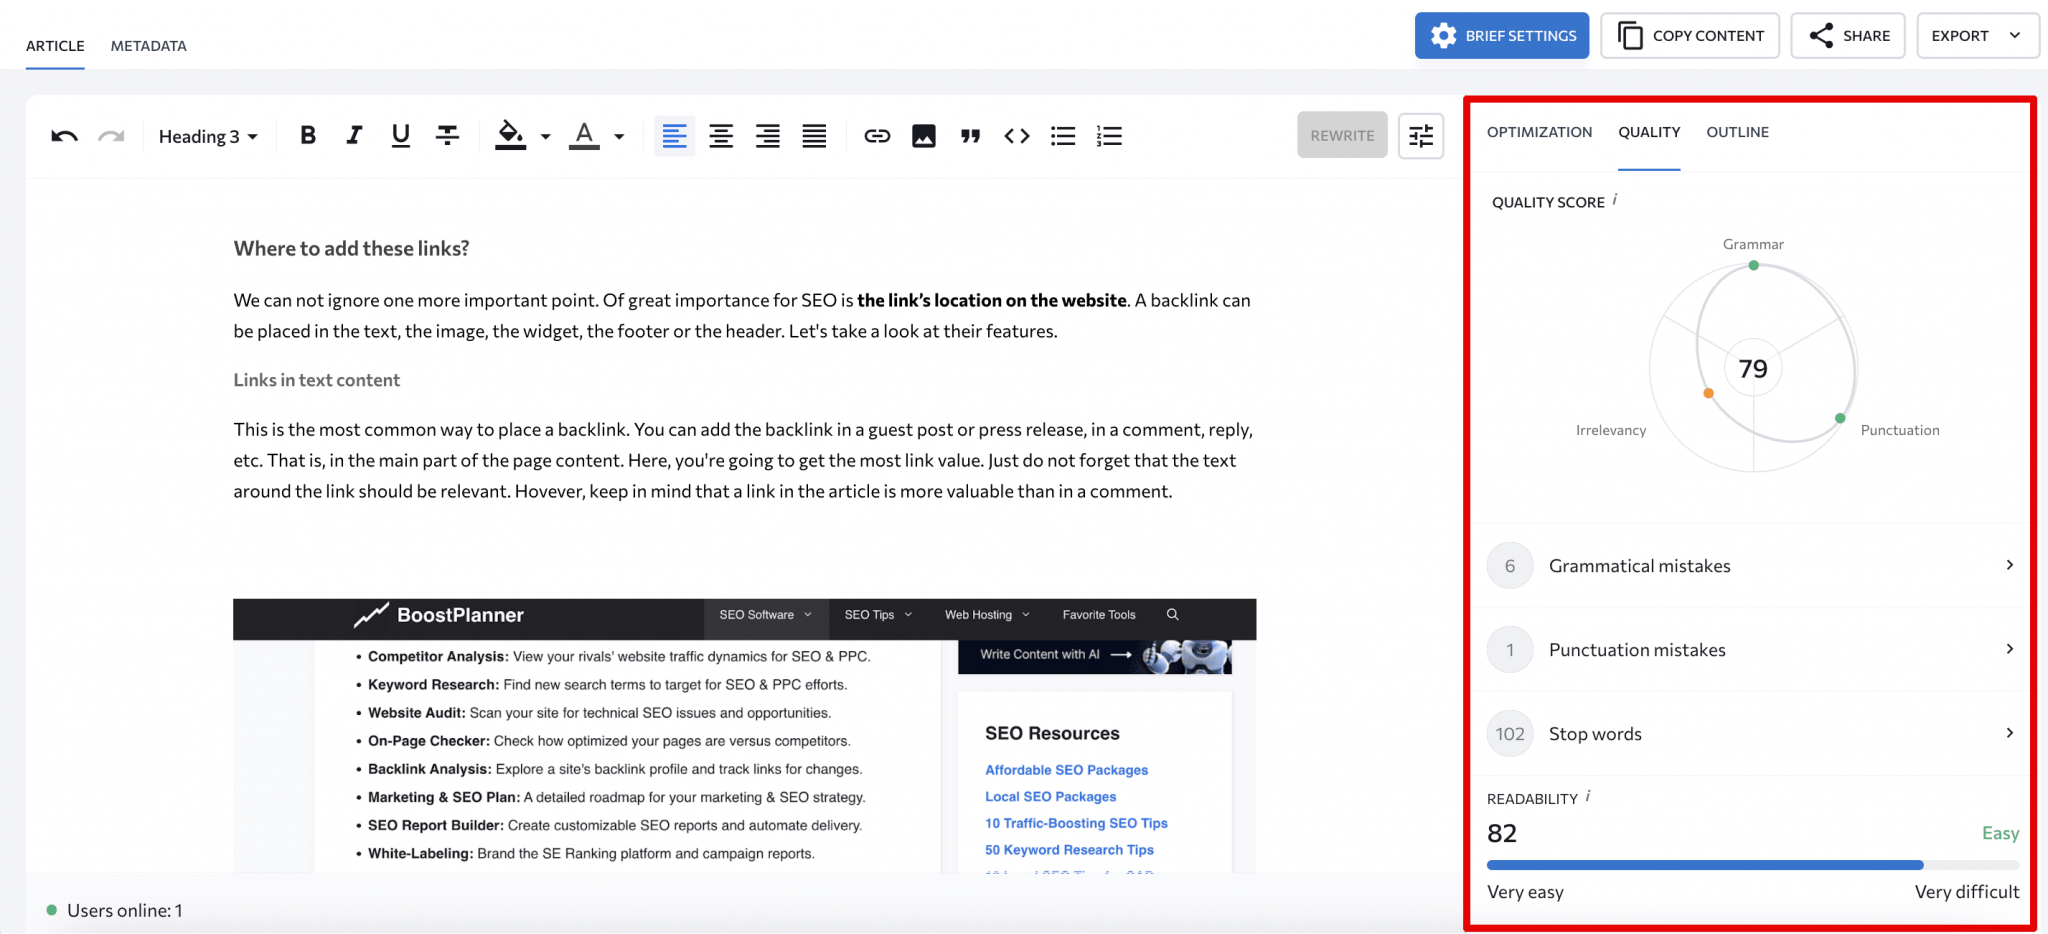The height and width of the screenshot is (934, 2048).
Task: Apply italic formatting
Action: [353, 135]
